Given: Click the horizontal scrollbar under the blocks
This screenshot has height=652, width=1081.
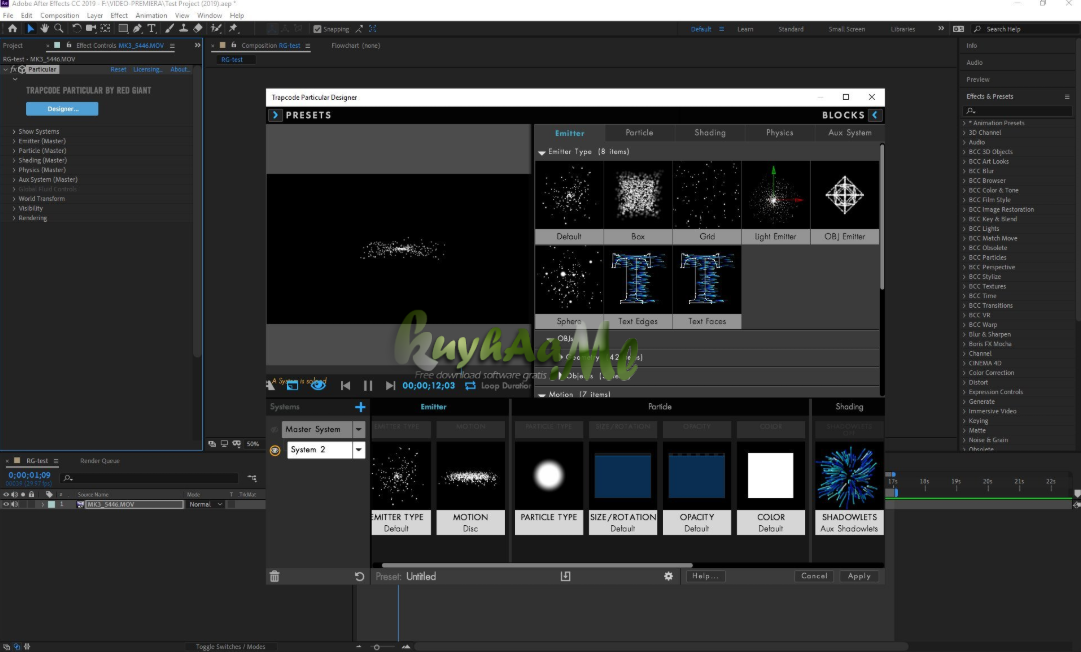Looking at the screenshot, I should (x=537, y=565).
